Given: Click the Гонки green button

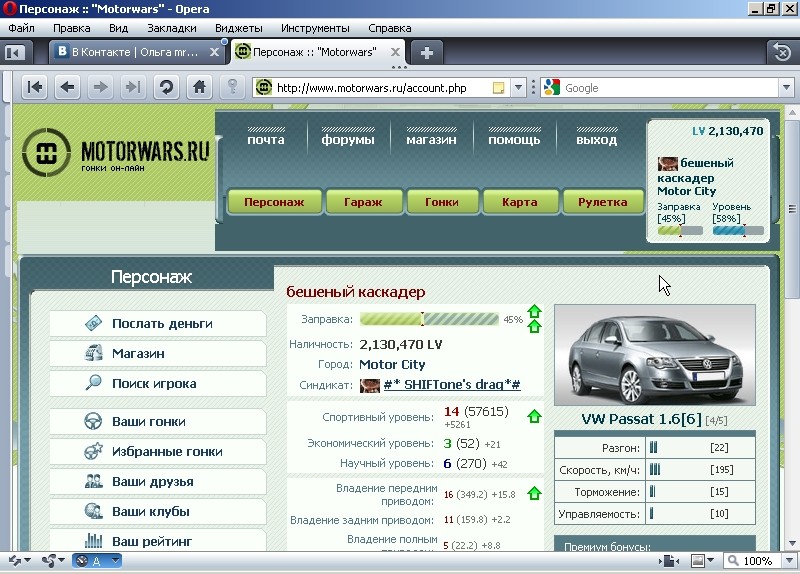Looking at the screenshot, I should coord(442,202).
